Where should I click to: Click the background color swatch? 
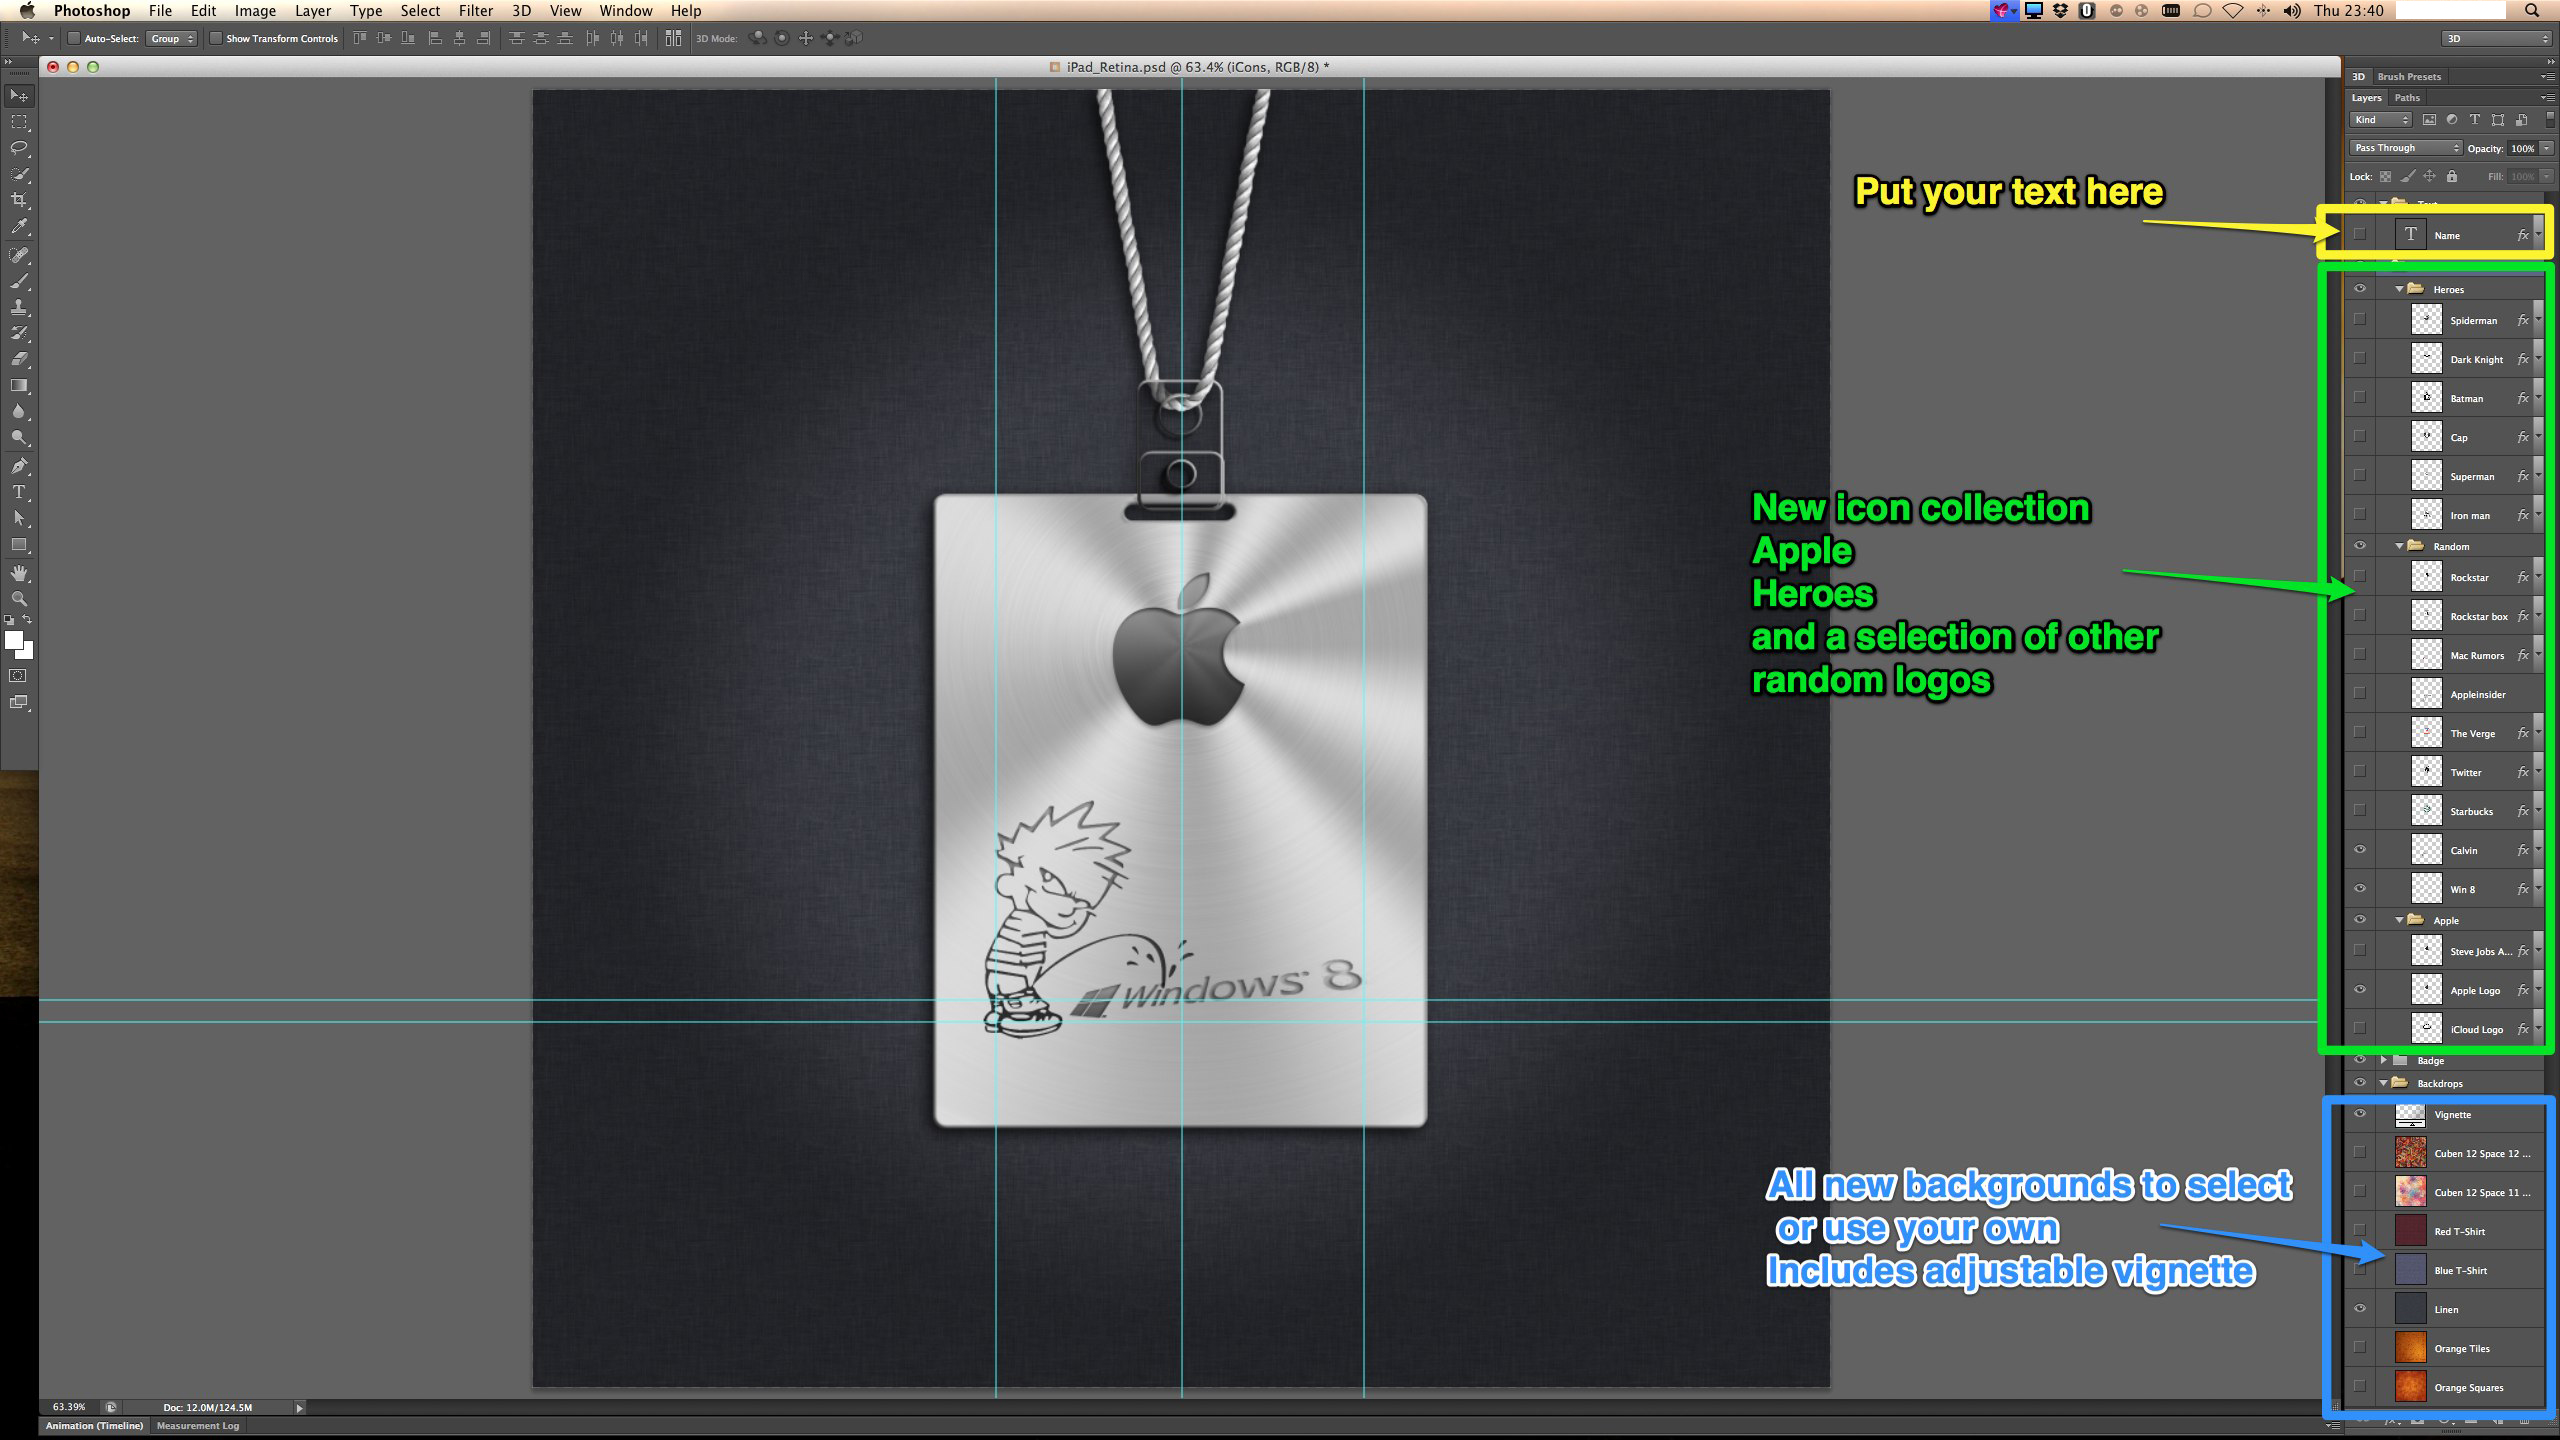click(x=27, y=652)
